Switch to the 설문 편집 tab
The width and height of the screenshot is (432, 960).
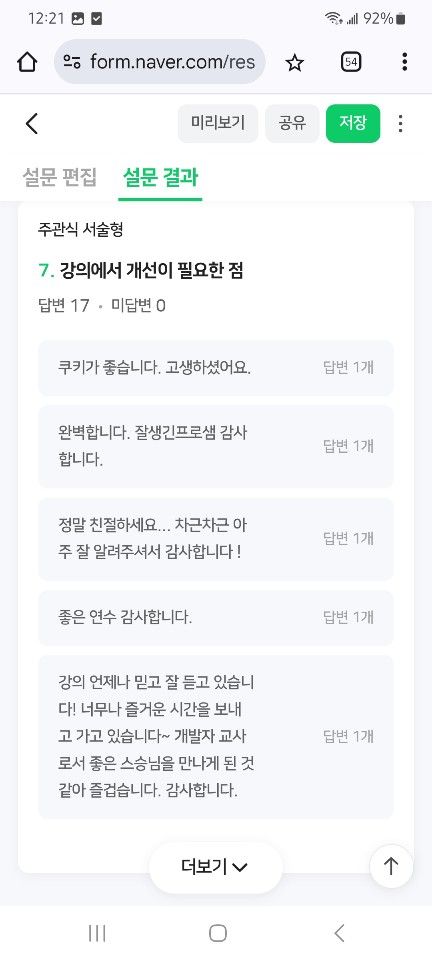[x=59, y=177]
